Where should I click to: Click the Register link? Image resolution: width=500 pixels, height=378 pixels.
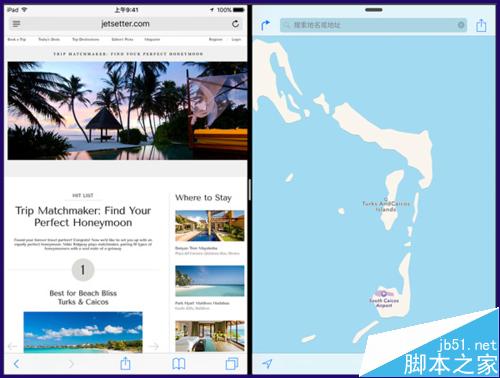click(216, 39)
